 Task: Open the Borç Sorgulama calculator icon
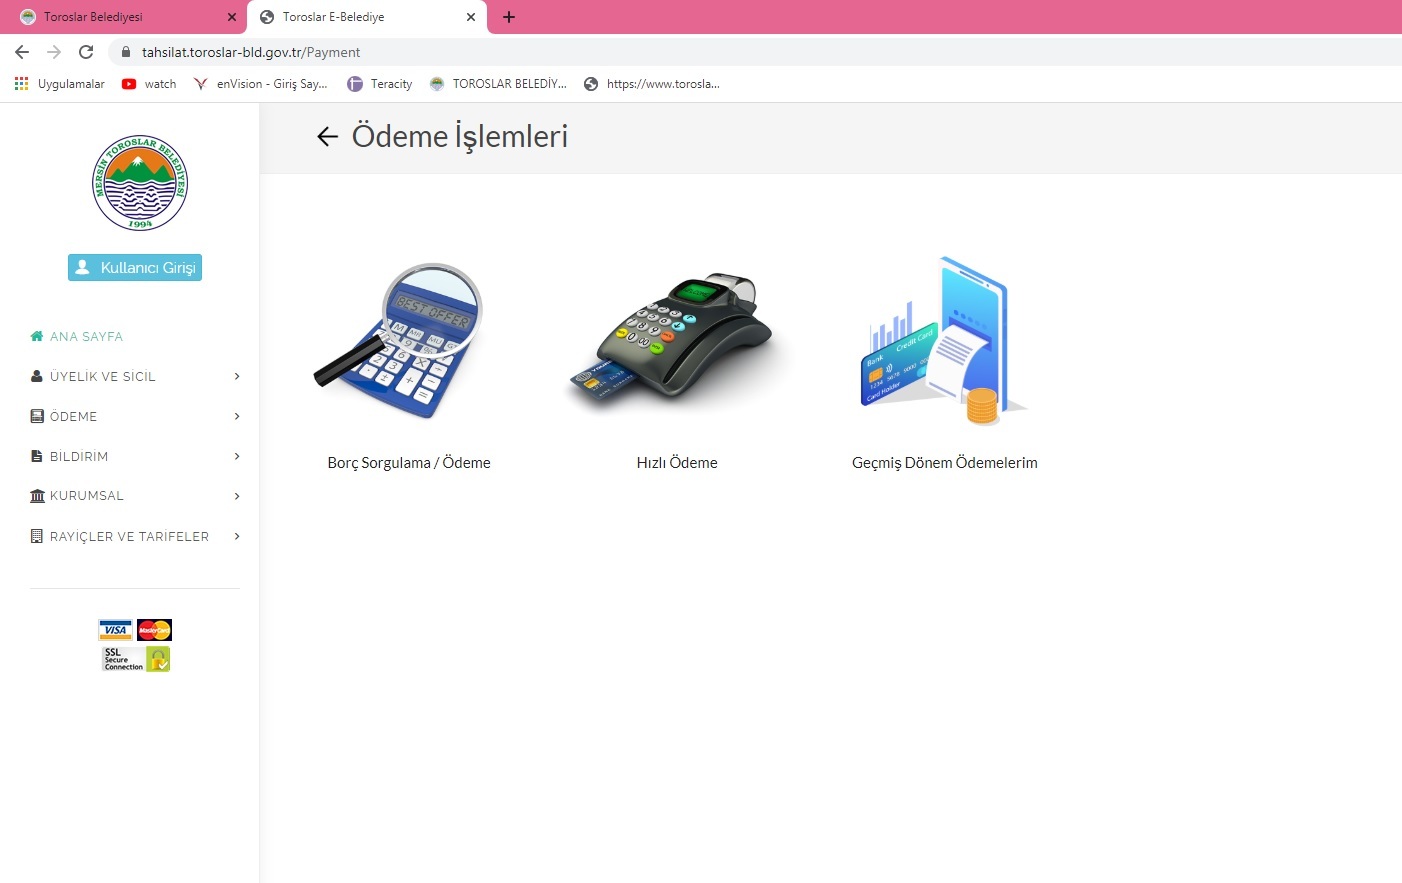click(x=400, y=340)
